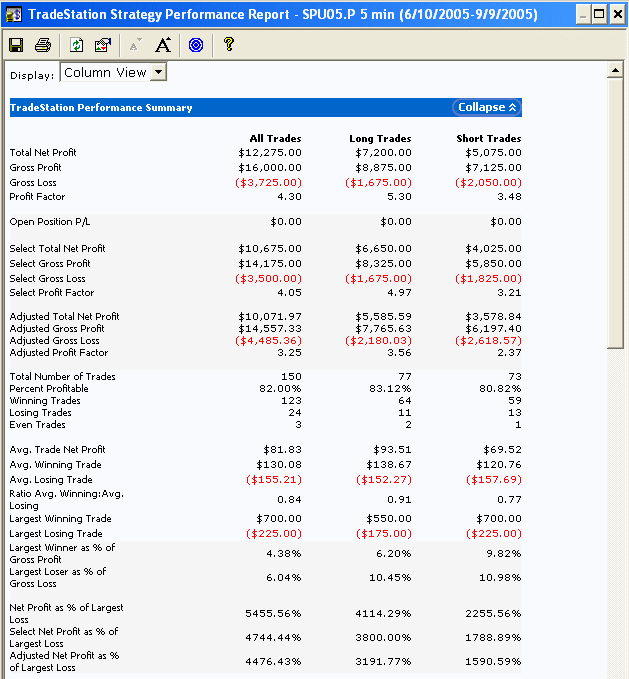Print the report using printer icon

[43, 45]
